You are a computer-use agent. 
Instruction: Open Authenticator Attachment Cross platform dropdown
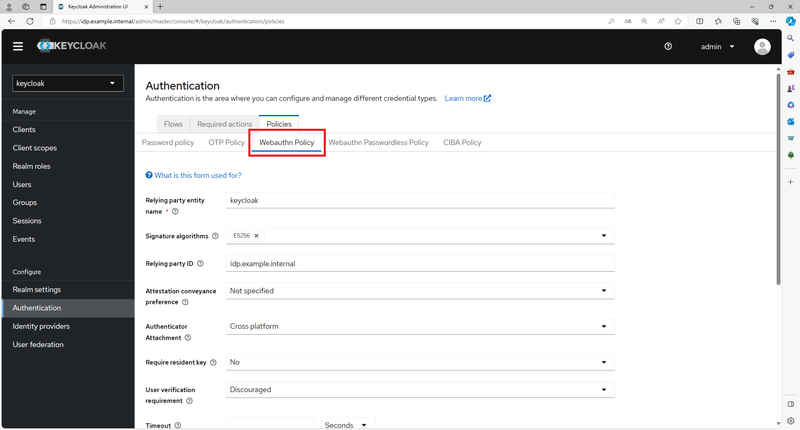[420, 326]
